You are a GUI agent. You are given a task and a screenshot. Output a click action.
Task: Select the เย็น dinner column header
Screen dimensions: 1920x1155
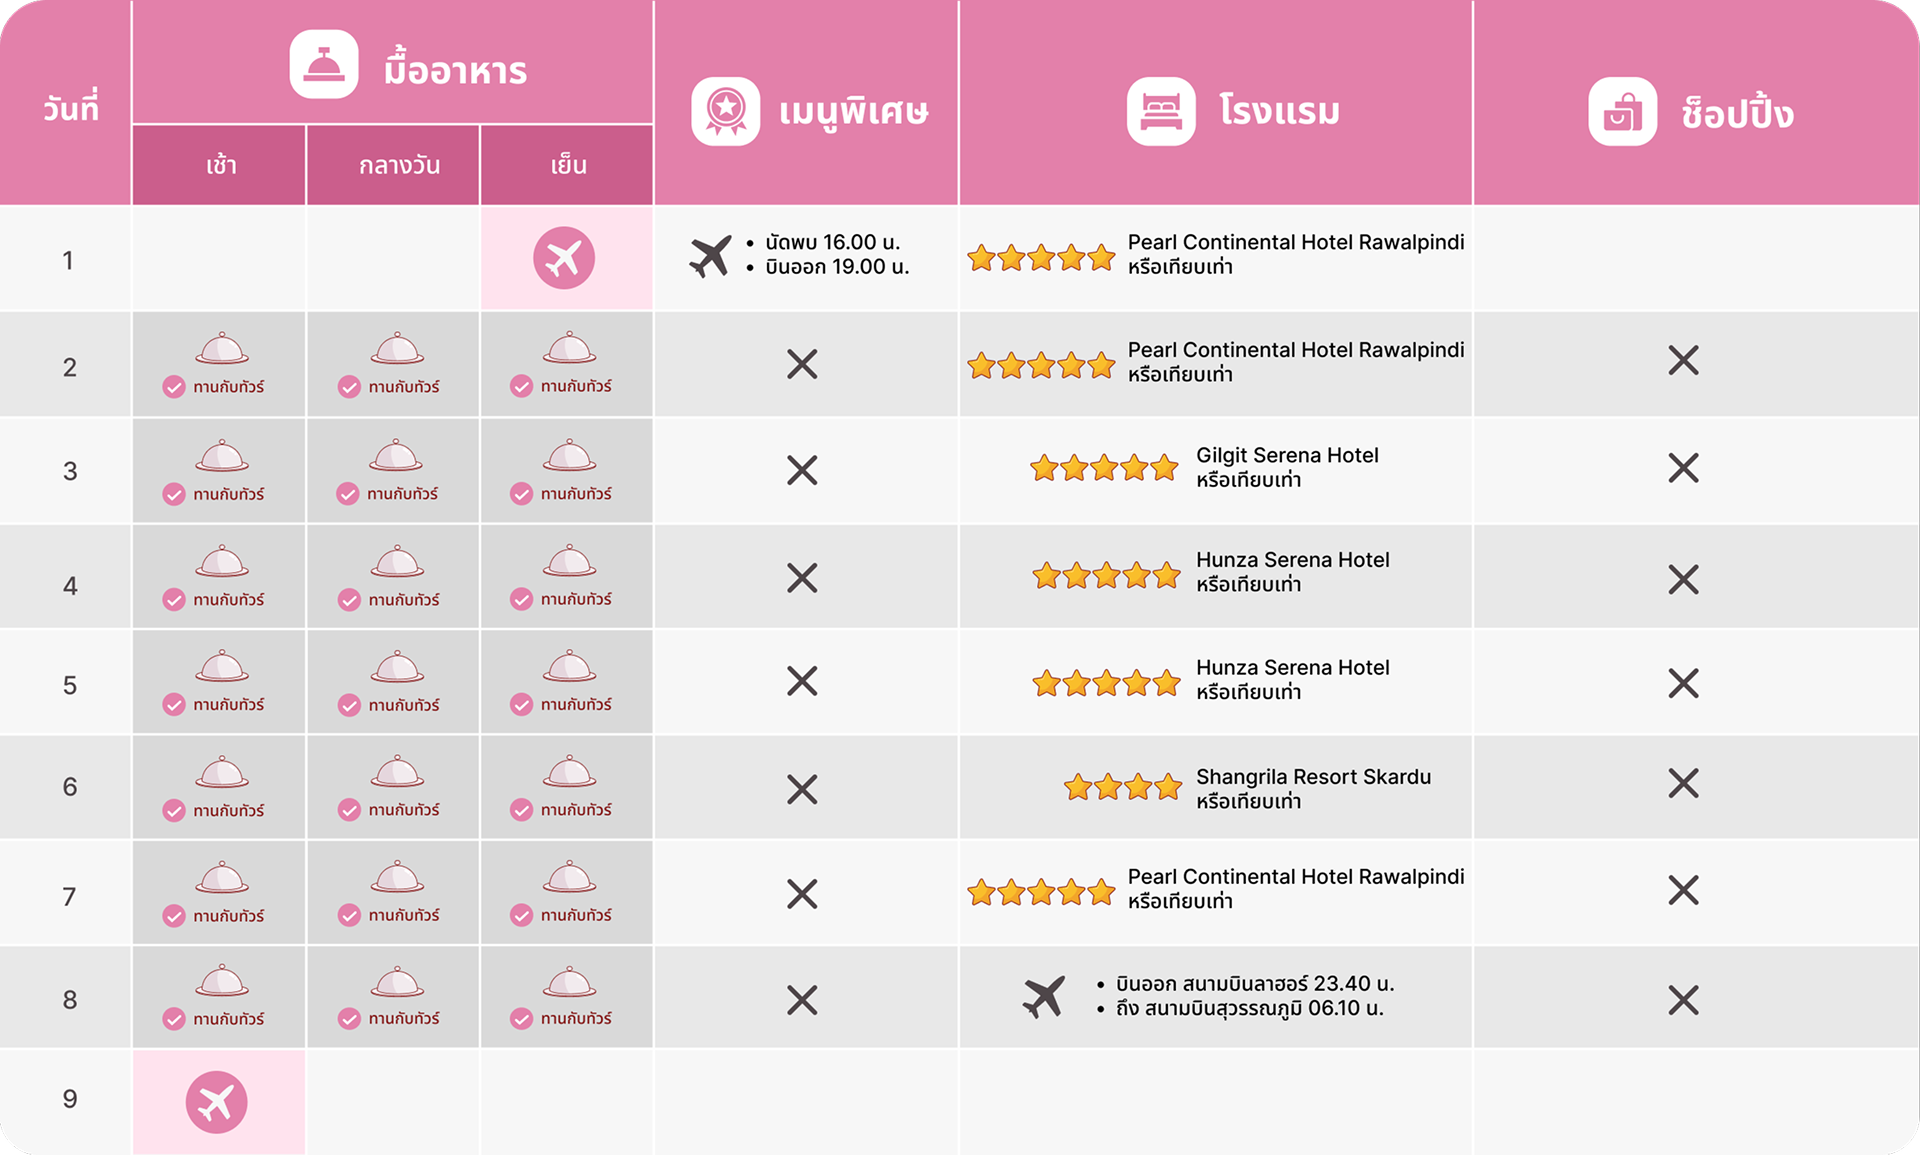(568, 166)
